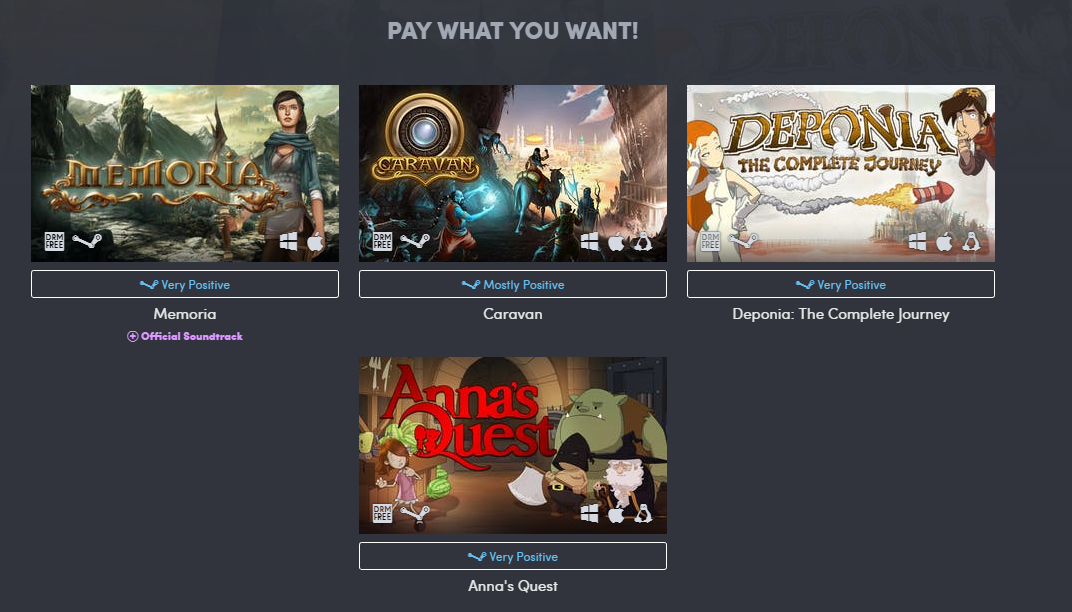
Task: Click the DRM Free icon on Anna's Quest
Action: coord(382,513)
